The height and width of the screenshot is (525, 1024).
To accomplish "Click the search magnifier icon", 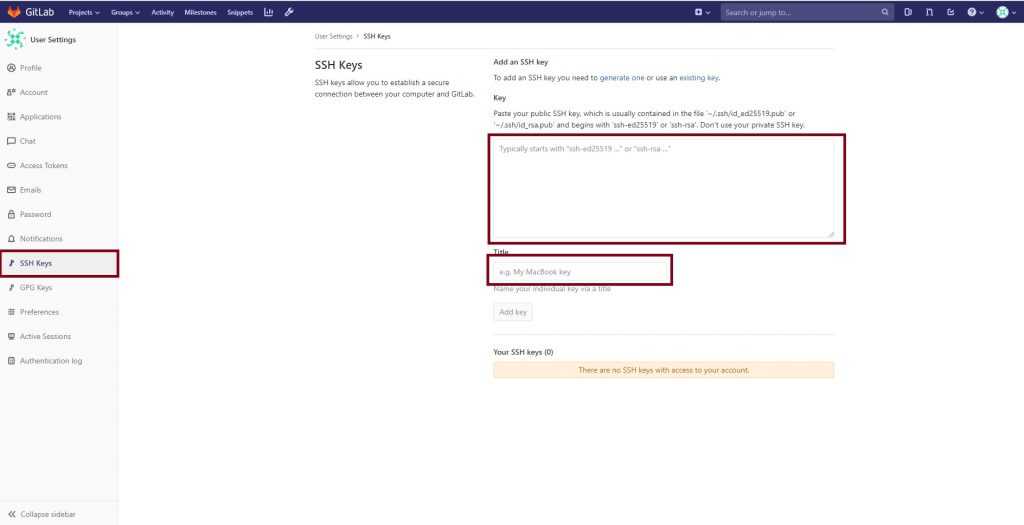I will pos(885,12).
